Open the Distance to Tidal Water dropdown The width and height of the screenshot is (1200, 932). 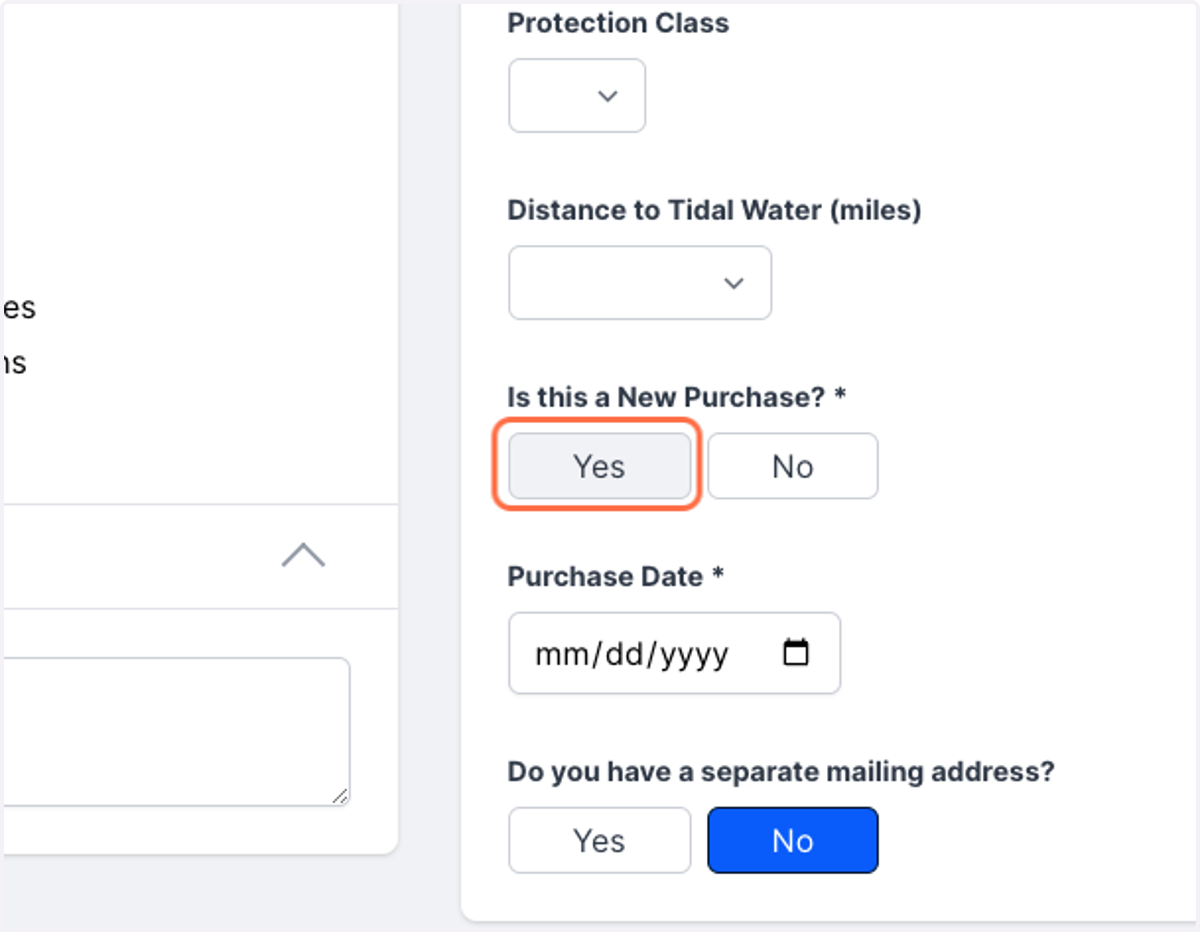point(640,283)
